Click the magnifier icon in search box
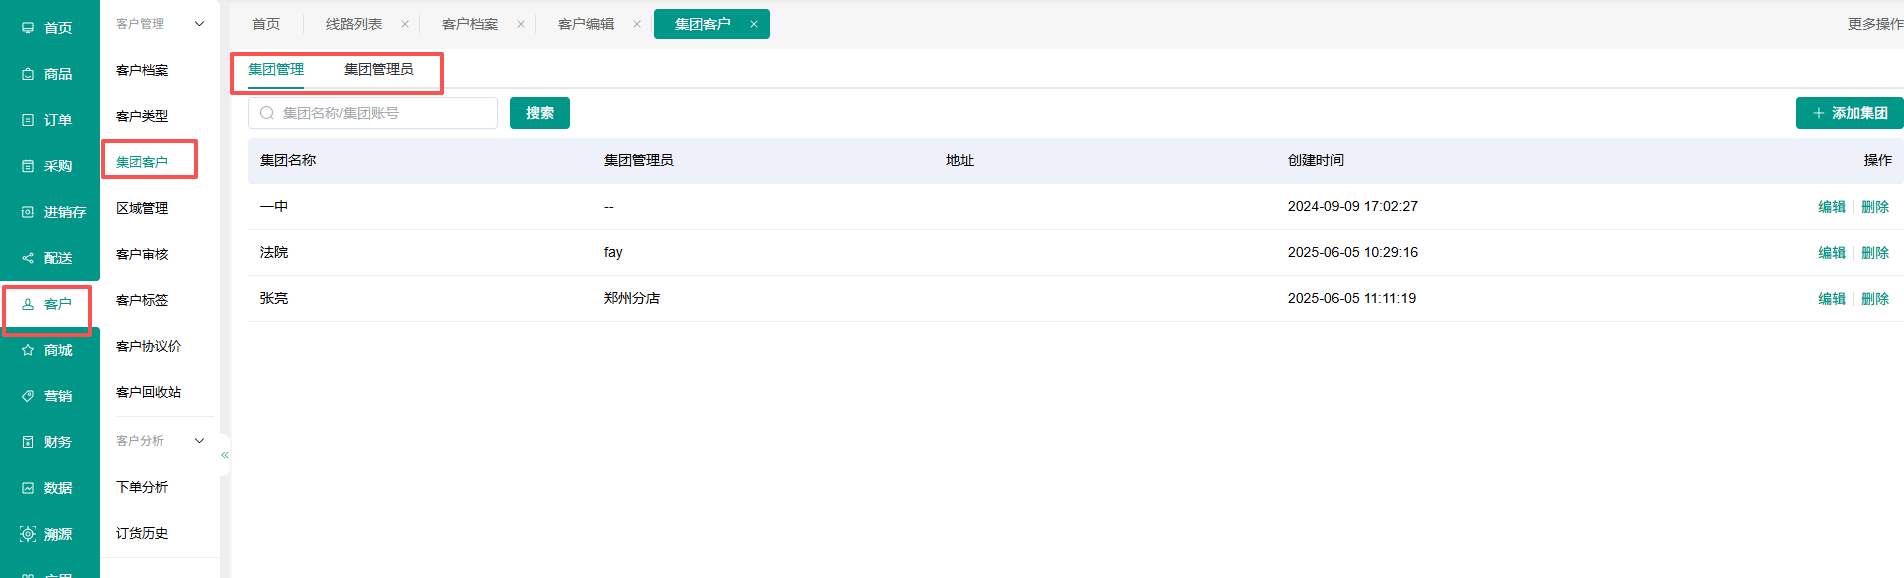The height and width of the screenshot is (578, 1904). pyautogui.click(x=267, y=113)
